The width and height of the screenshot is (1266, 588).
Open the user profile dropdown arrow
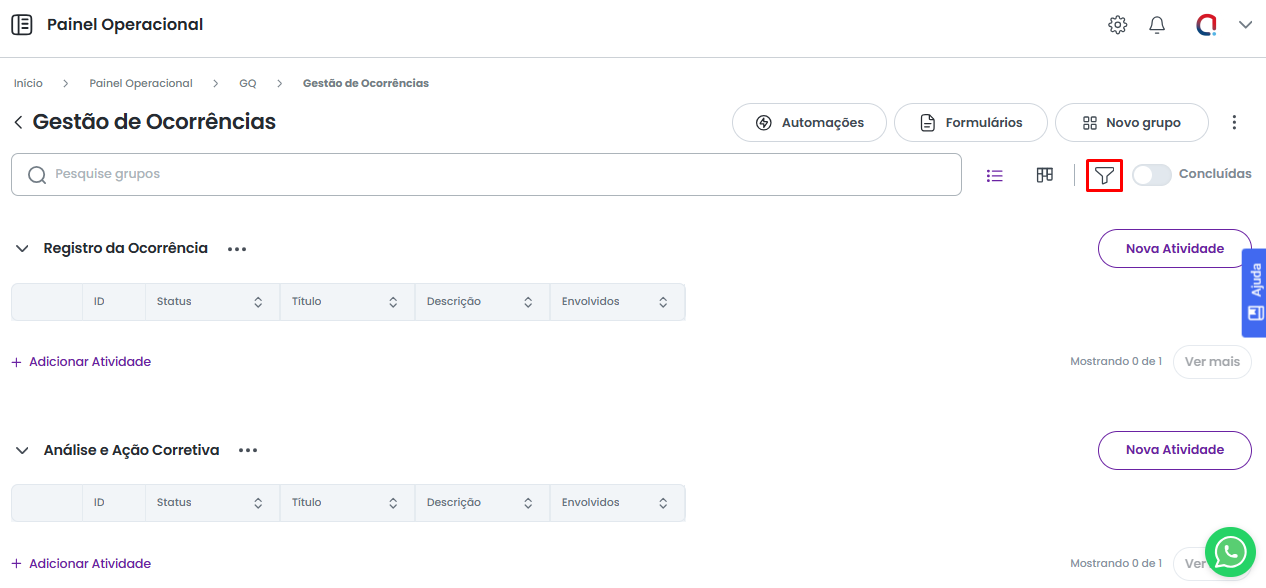[x=1245, y=25]
